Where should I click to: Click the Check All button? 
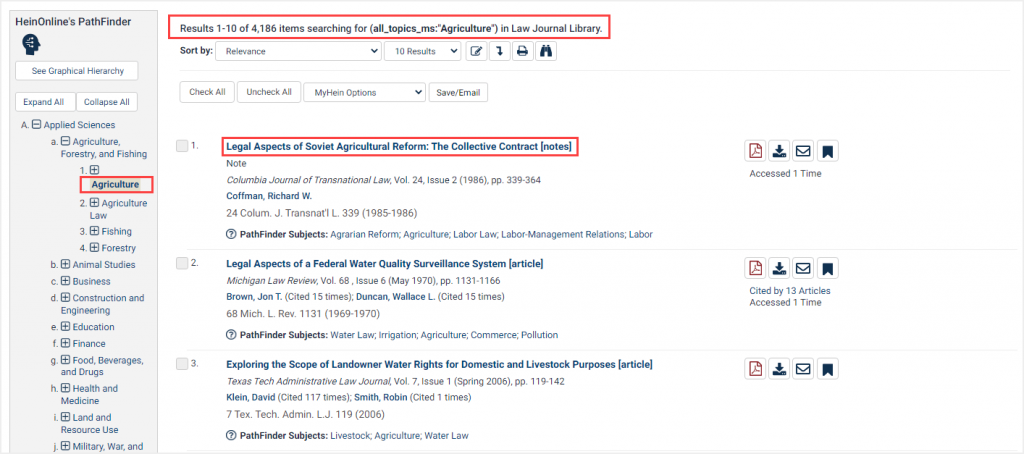click(207, 93)
